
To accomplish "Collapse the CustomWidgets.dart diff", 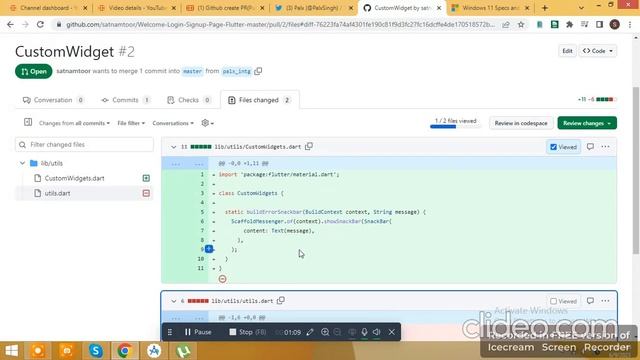I will point(173,147).
